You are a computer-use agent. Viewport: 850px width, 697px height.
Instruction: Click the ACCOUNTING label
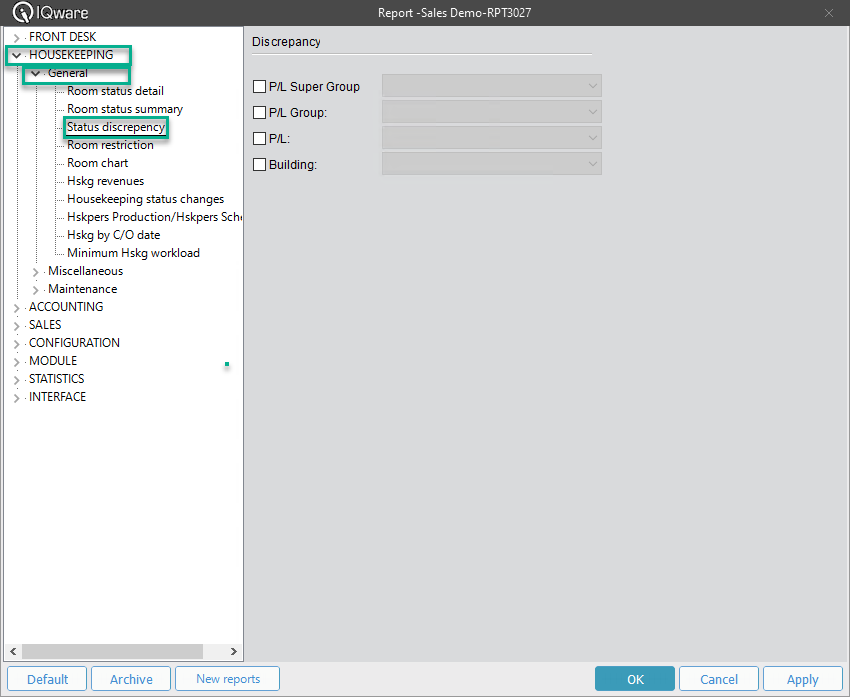[x=66, y=307]
